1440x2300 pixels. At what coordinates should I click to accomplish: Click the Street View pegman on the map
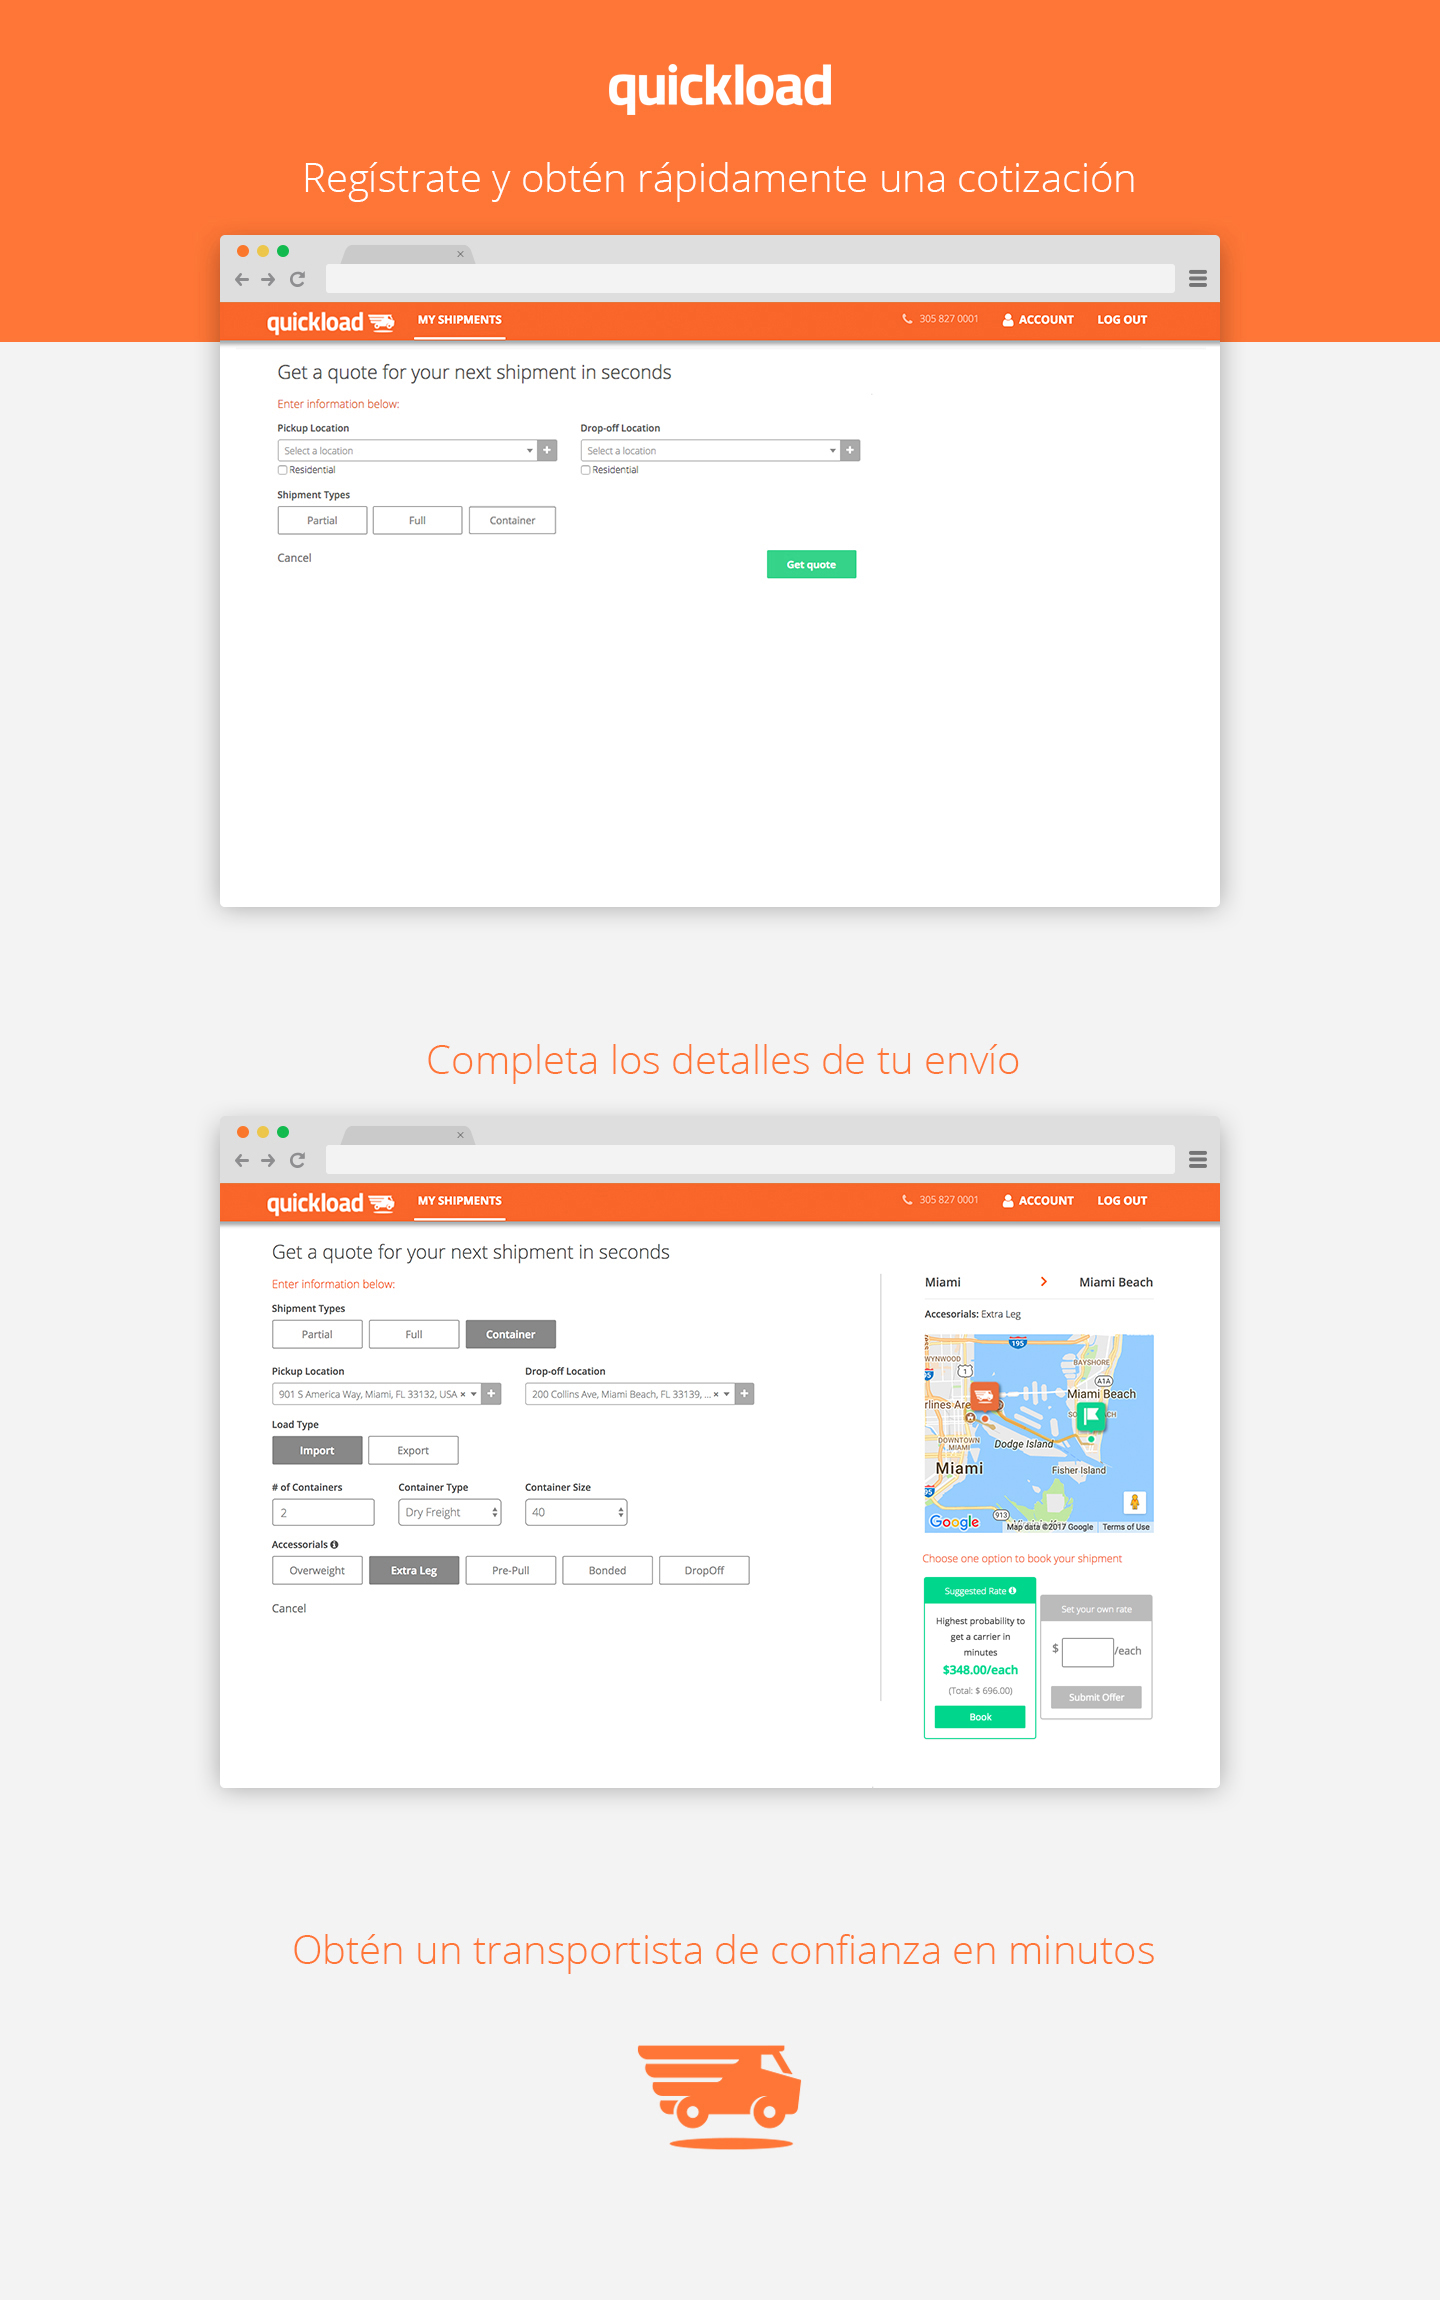[1134, 1502]
